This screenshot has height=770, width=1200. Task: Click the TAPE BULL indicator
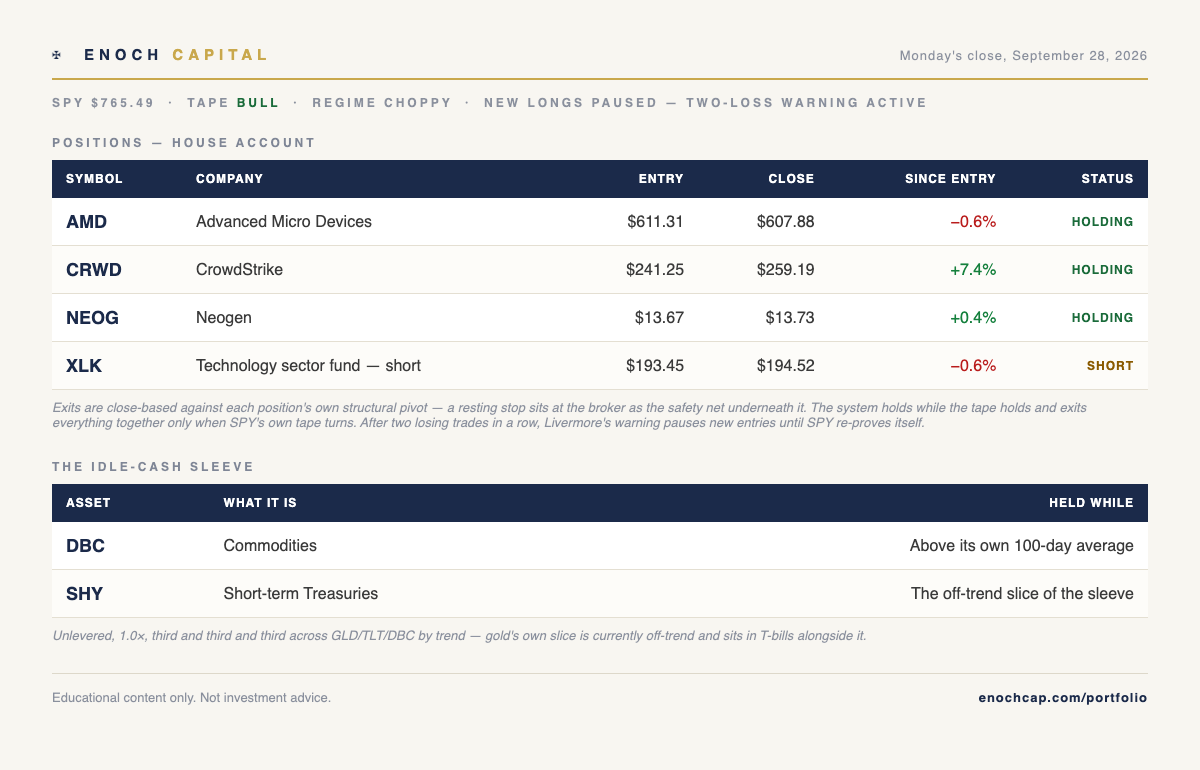coord(233,102)
